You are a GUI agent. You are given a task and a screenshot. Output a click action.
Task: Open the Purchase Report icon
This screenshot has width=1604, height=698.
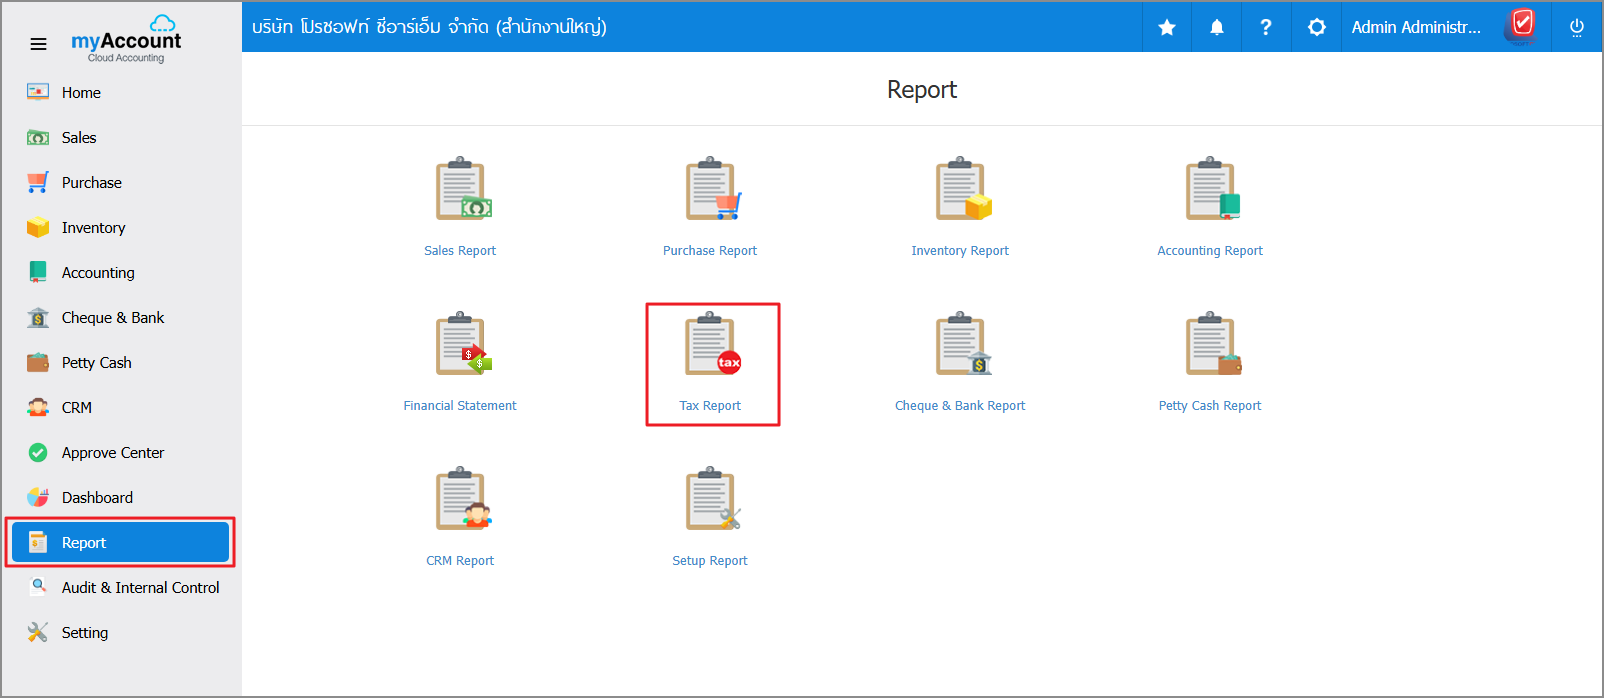(711, 189)
